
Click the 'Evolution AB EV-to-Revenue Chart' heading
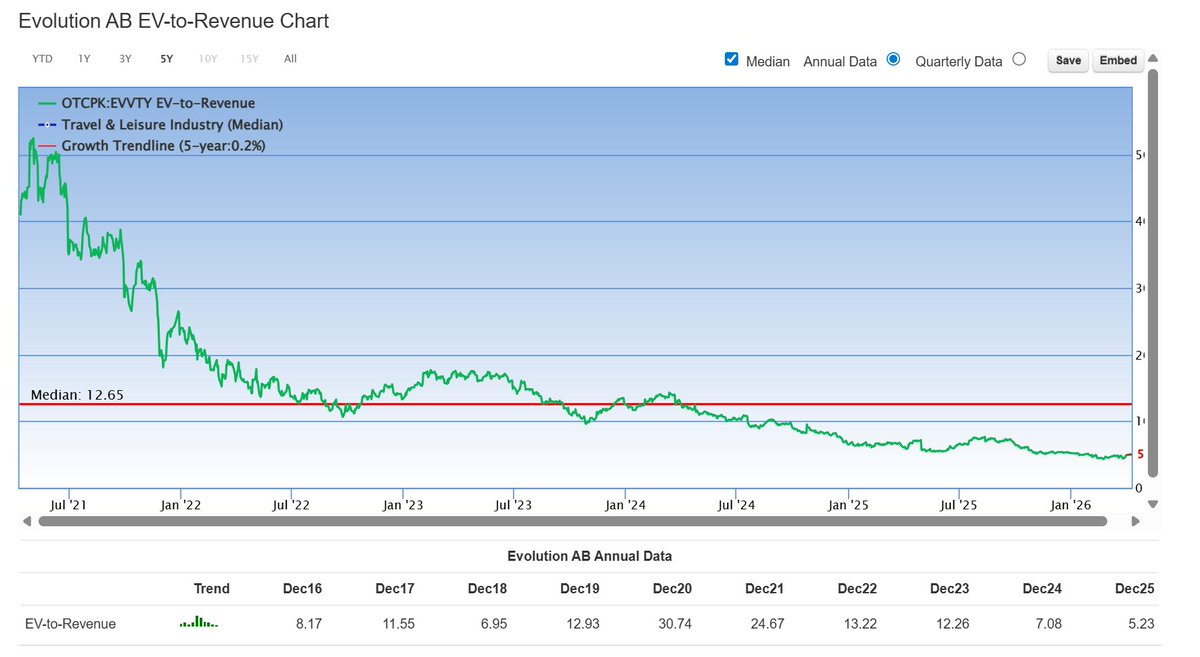[x=174, y=20]
